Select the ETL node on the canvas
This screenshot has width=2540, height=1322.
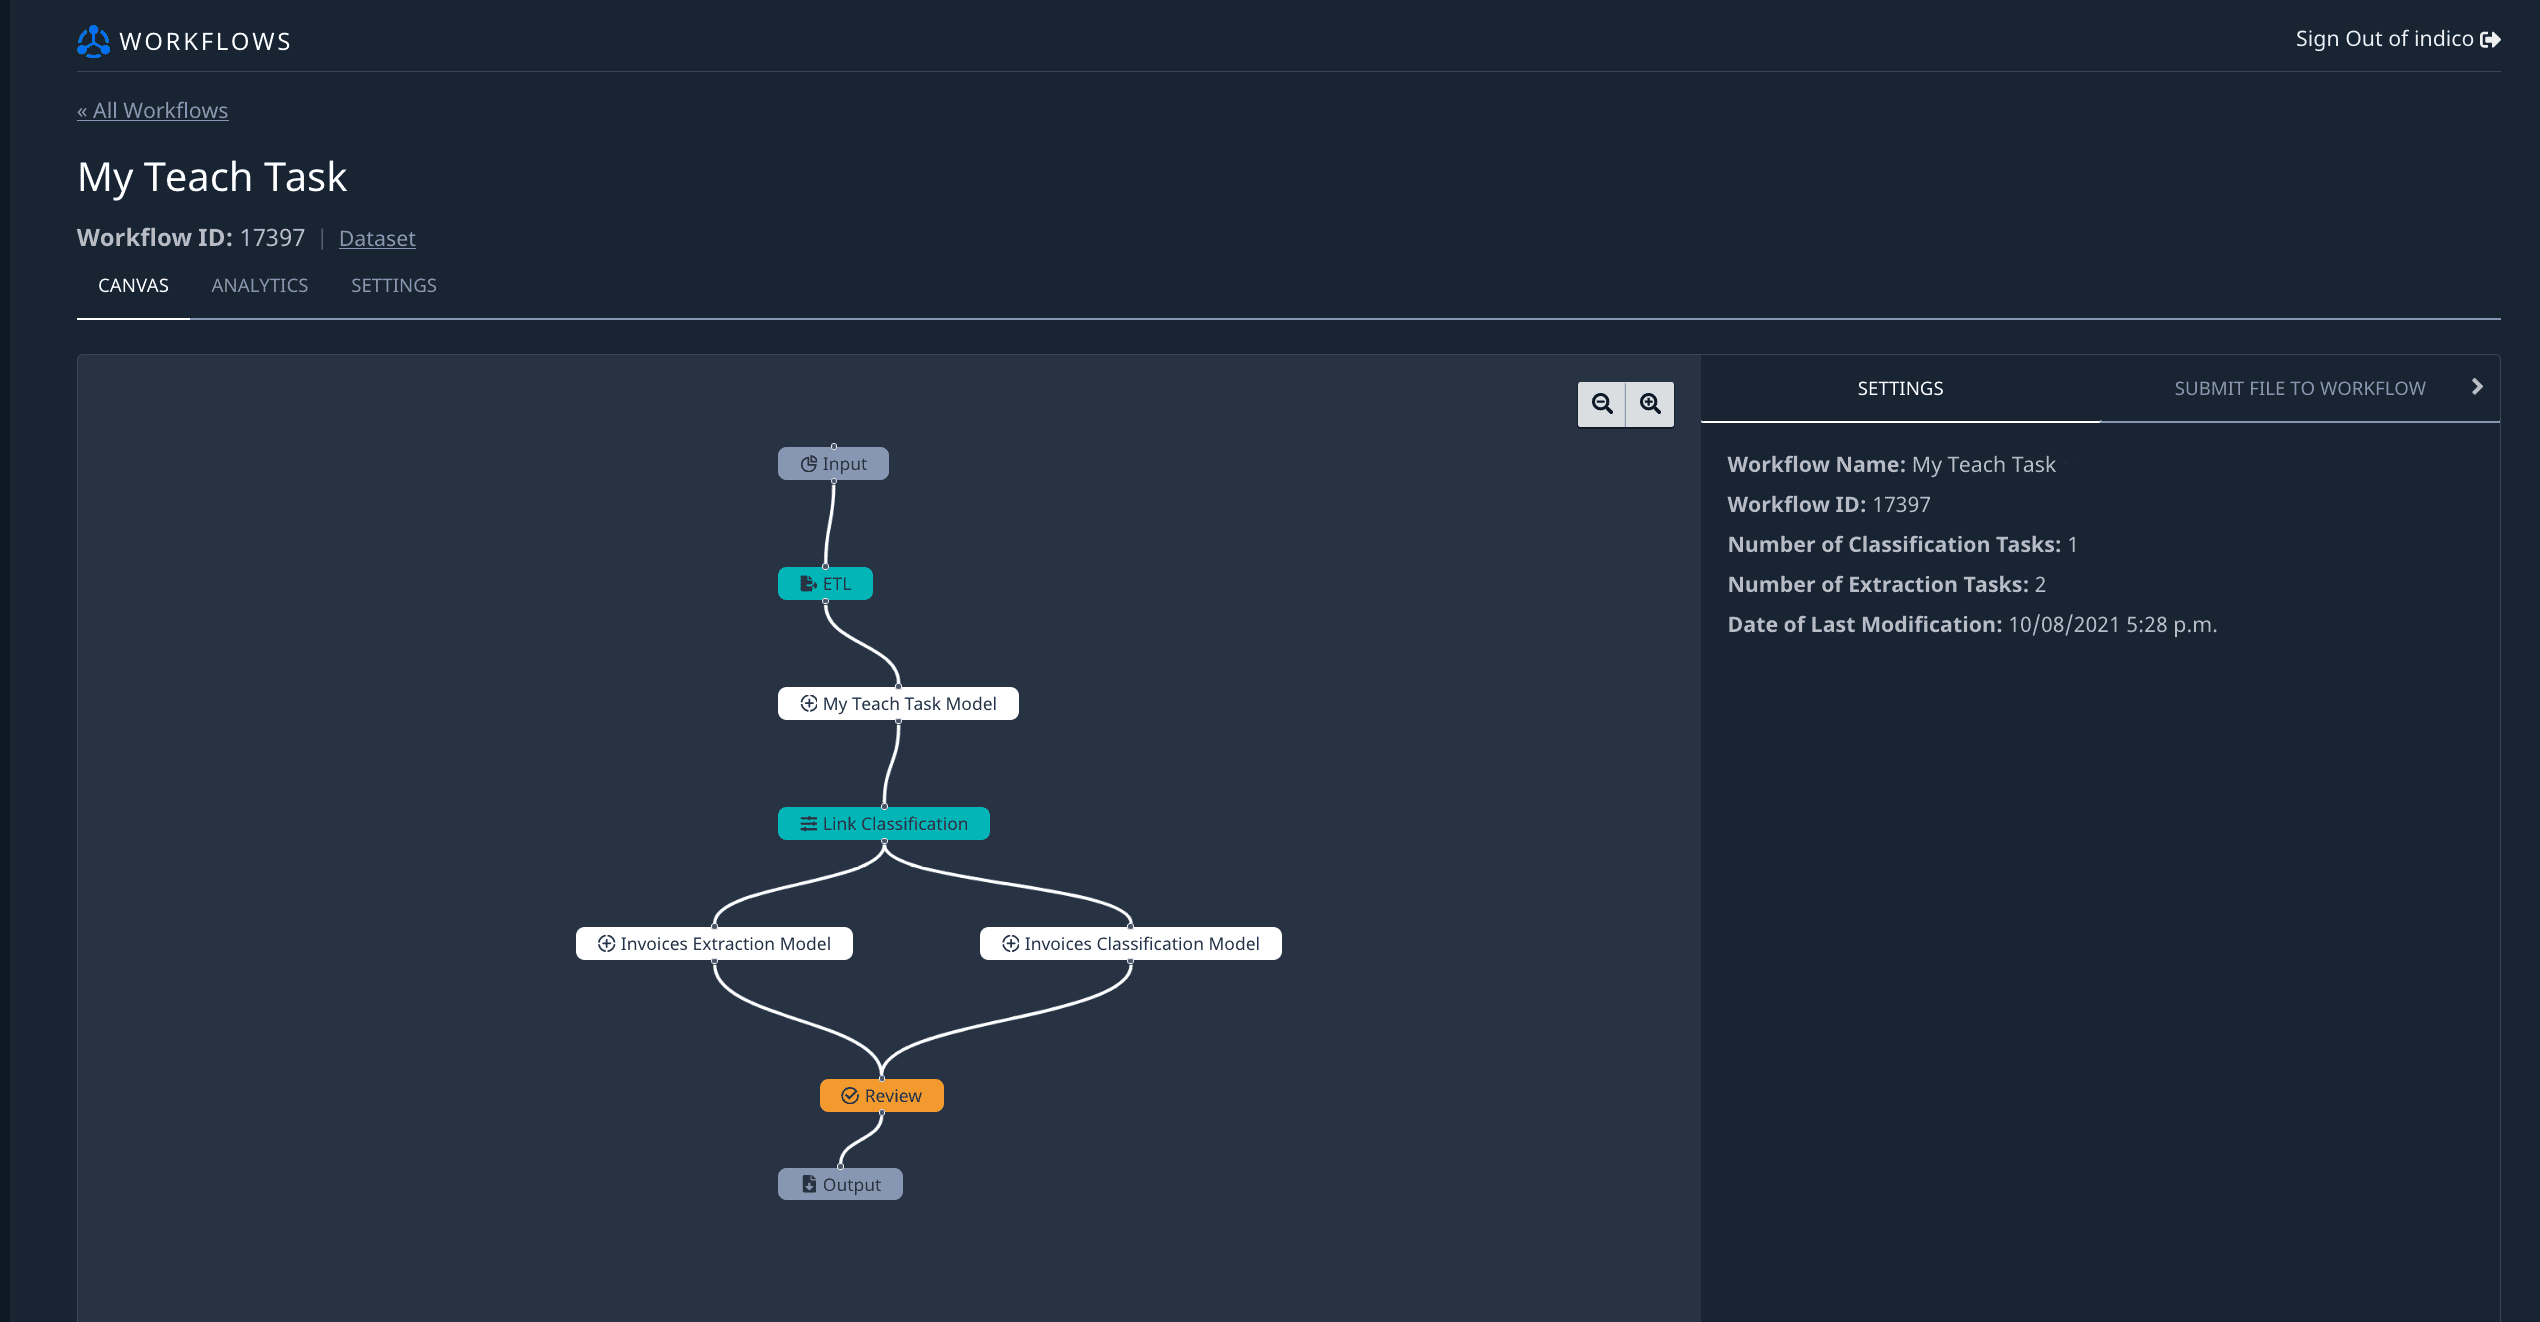click(x=825, y=584)
